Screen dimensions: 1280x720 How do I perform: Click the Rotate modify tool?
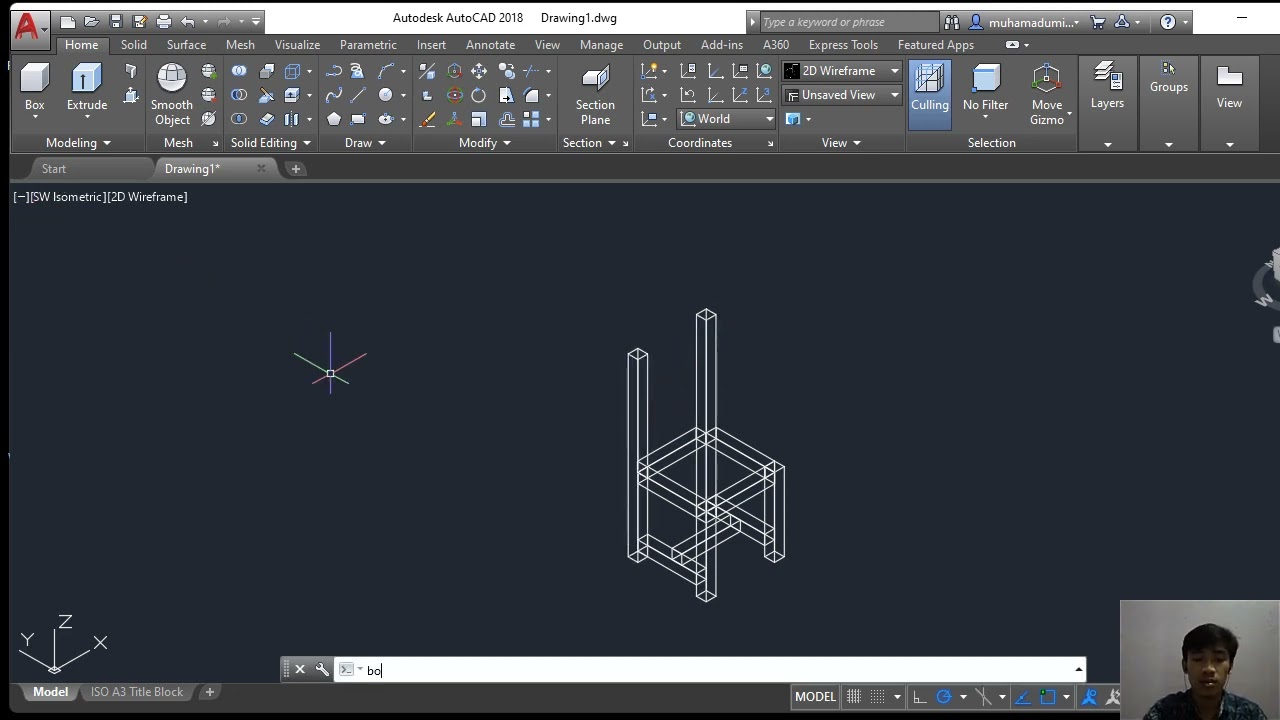[479, 95]
